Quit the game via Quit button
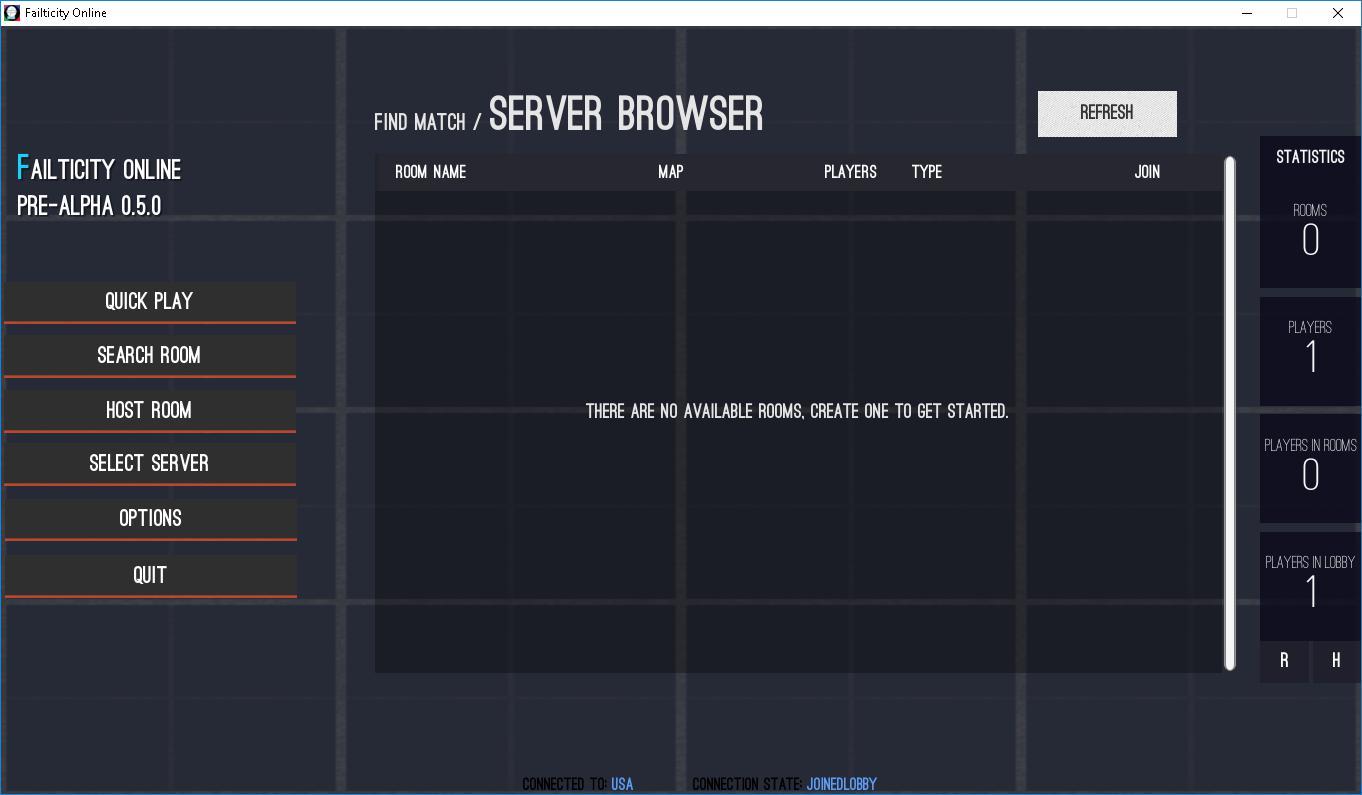The height and width of the screenshot is (795, 1362). (150, 575)
